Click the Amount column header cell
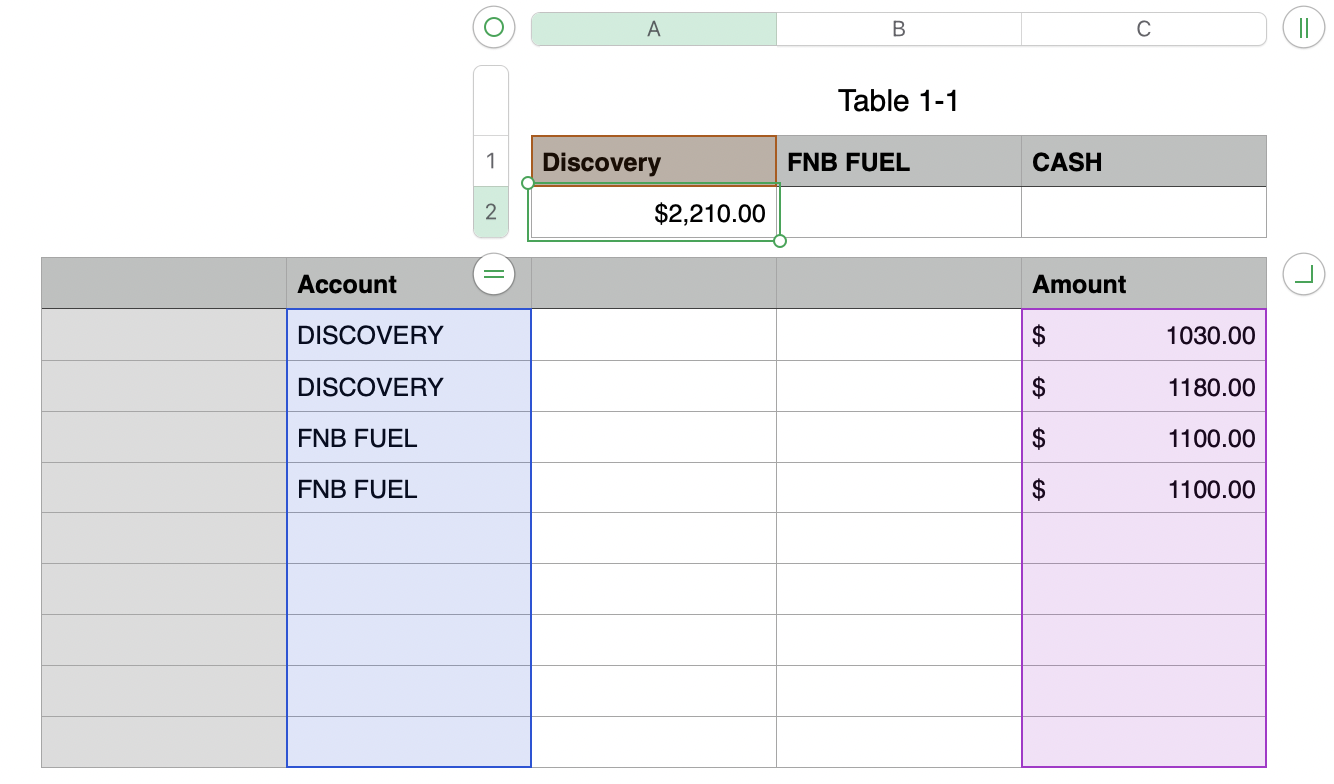 coord(1143,284)
